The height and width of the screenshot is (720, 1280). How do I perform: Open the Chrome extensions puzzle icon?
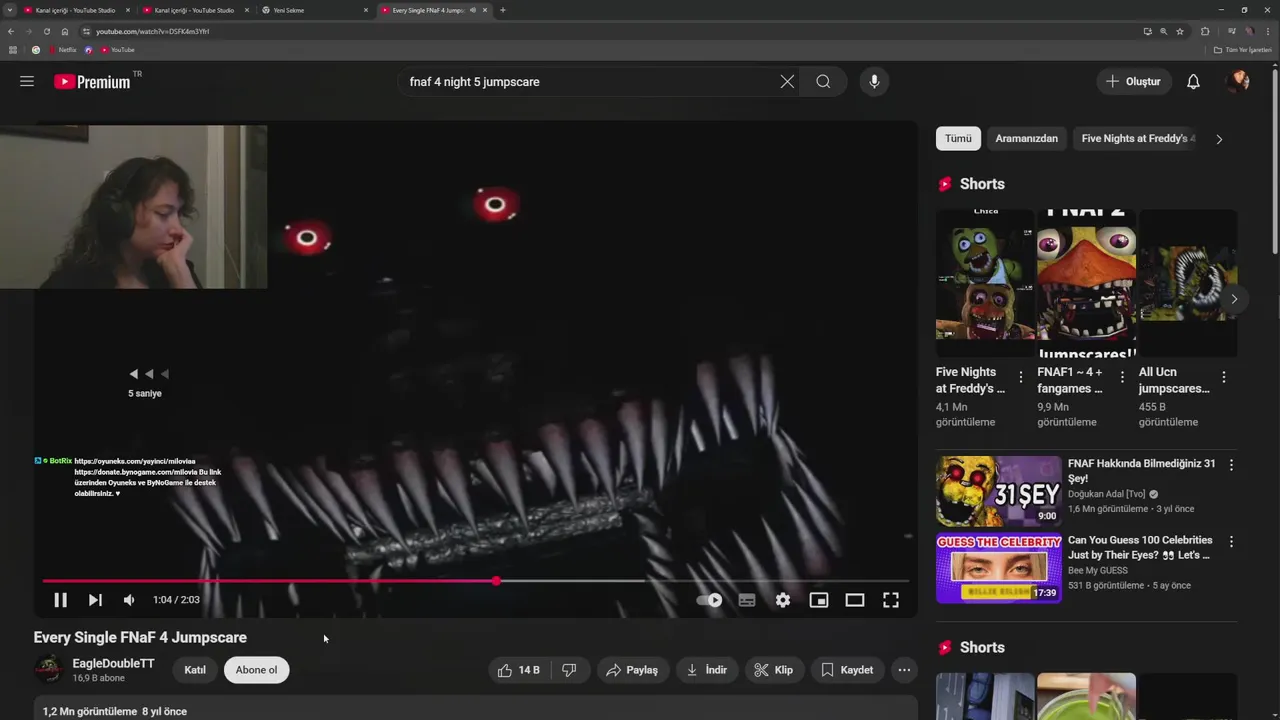(x=1205, y=31)
